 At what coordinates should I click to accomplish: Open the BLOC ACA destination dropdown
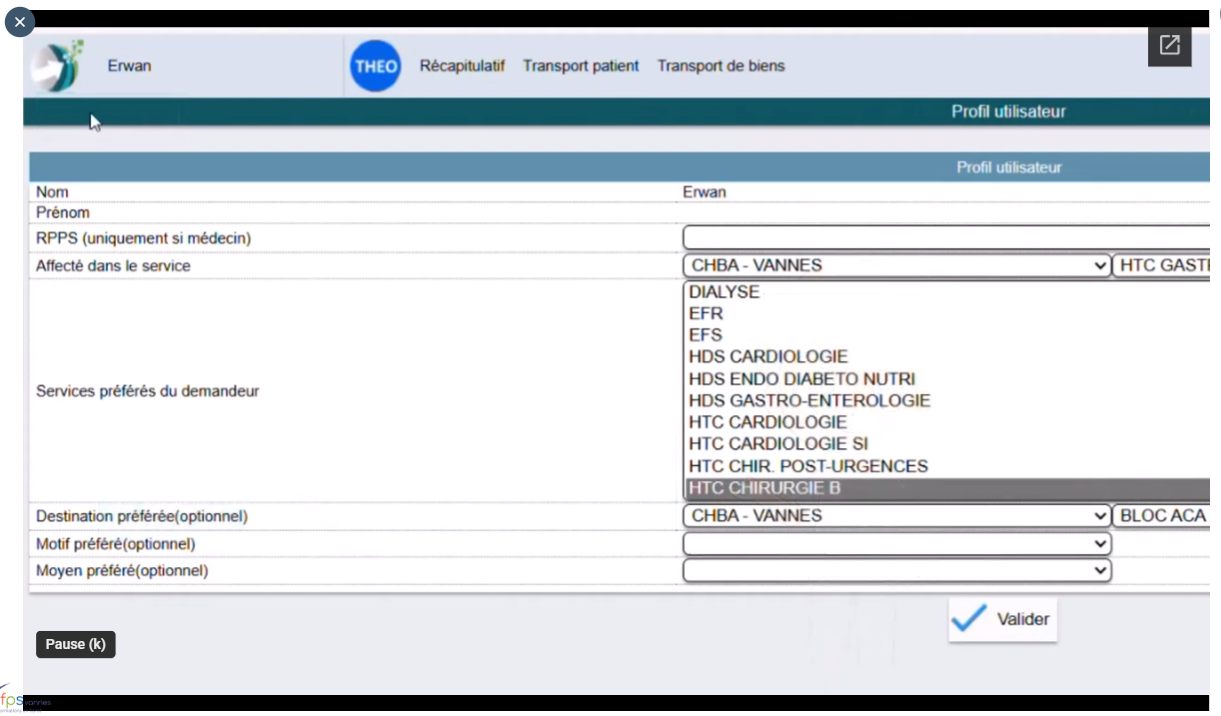coord(1164,516)
